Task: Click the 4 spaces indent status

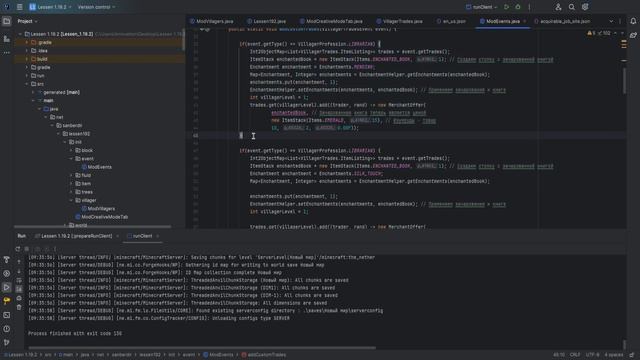Action: point(613,355)
